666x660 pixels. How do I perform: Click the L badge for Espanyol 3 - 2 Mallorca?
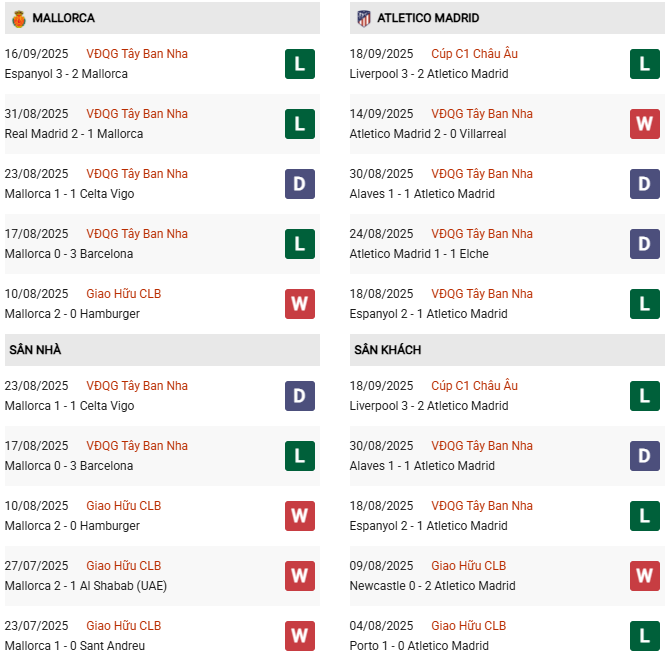300,64
